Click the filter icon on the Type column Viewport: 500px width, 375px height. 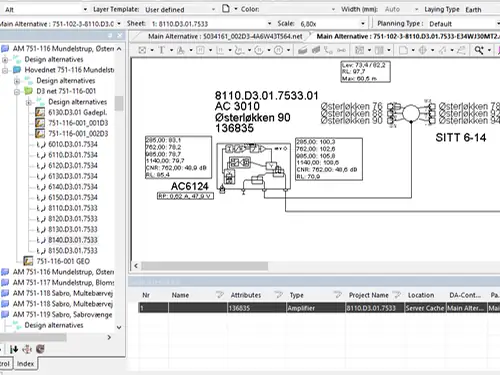[x=337, y=295]
